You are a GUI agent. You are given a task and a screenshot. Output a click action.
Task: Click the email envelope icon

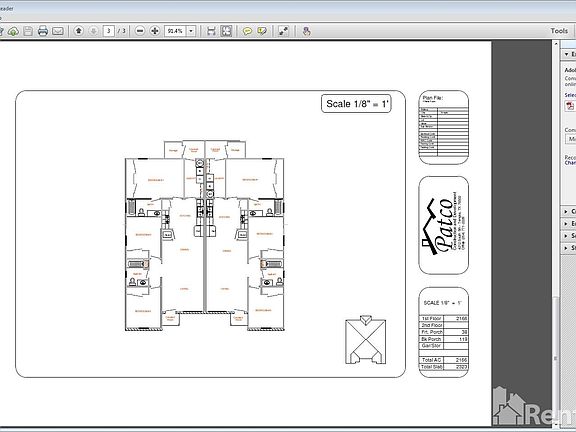tap(58, 31)
